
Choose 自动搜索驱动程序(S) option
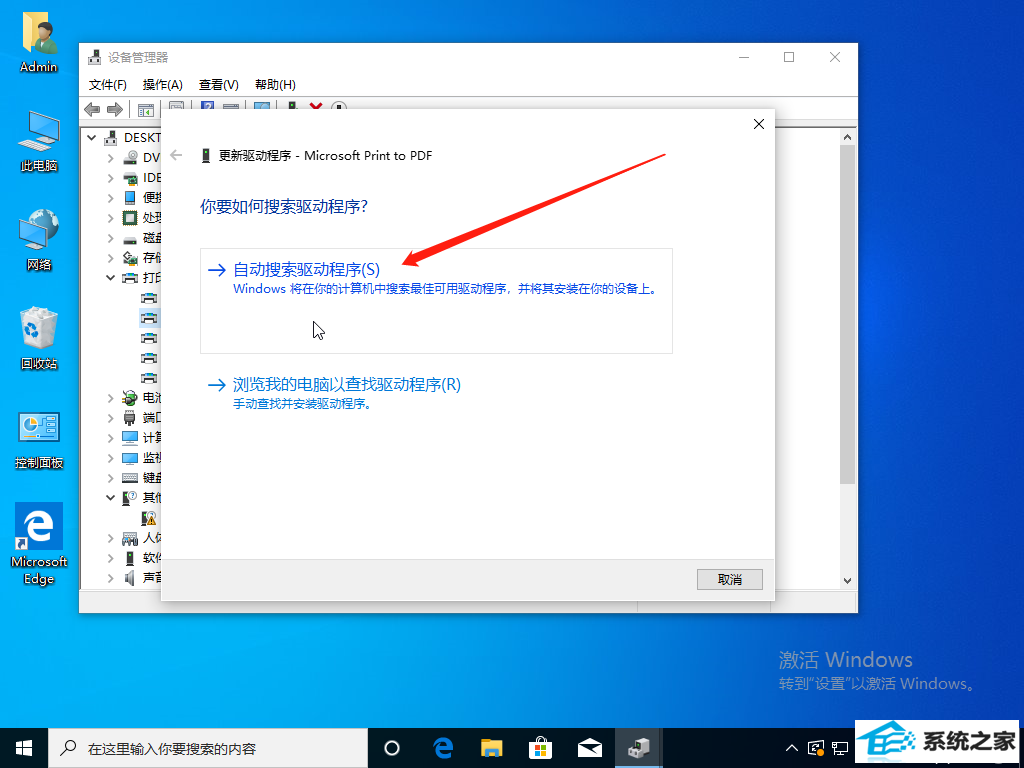436,301
